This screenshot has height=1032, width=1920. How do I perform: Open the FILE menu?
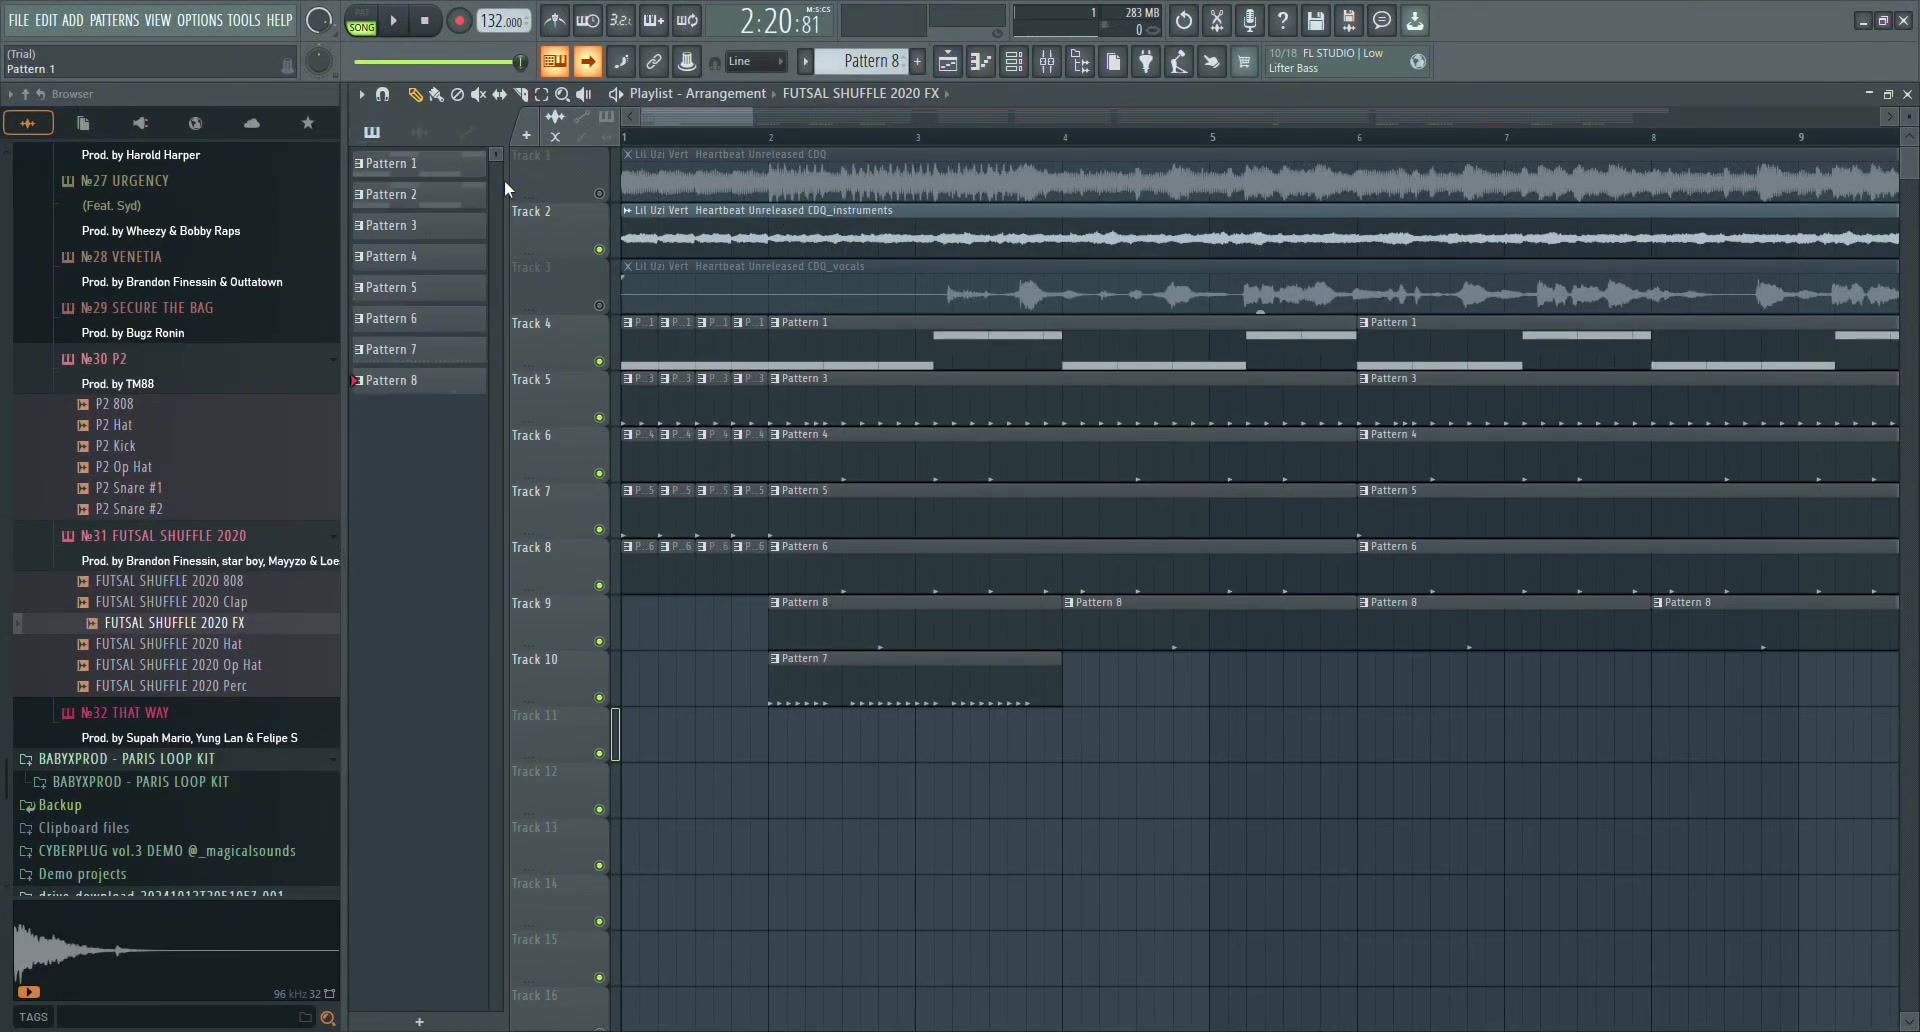click(x=19, y=20)
